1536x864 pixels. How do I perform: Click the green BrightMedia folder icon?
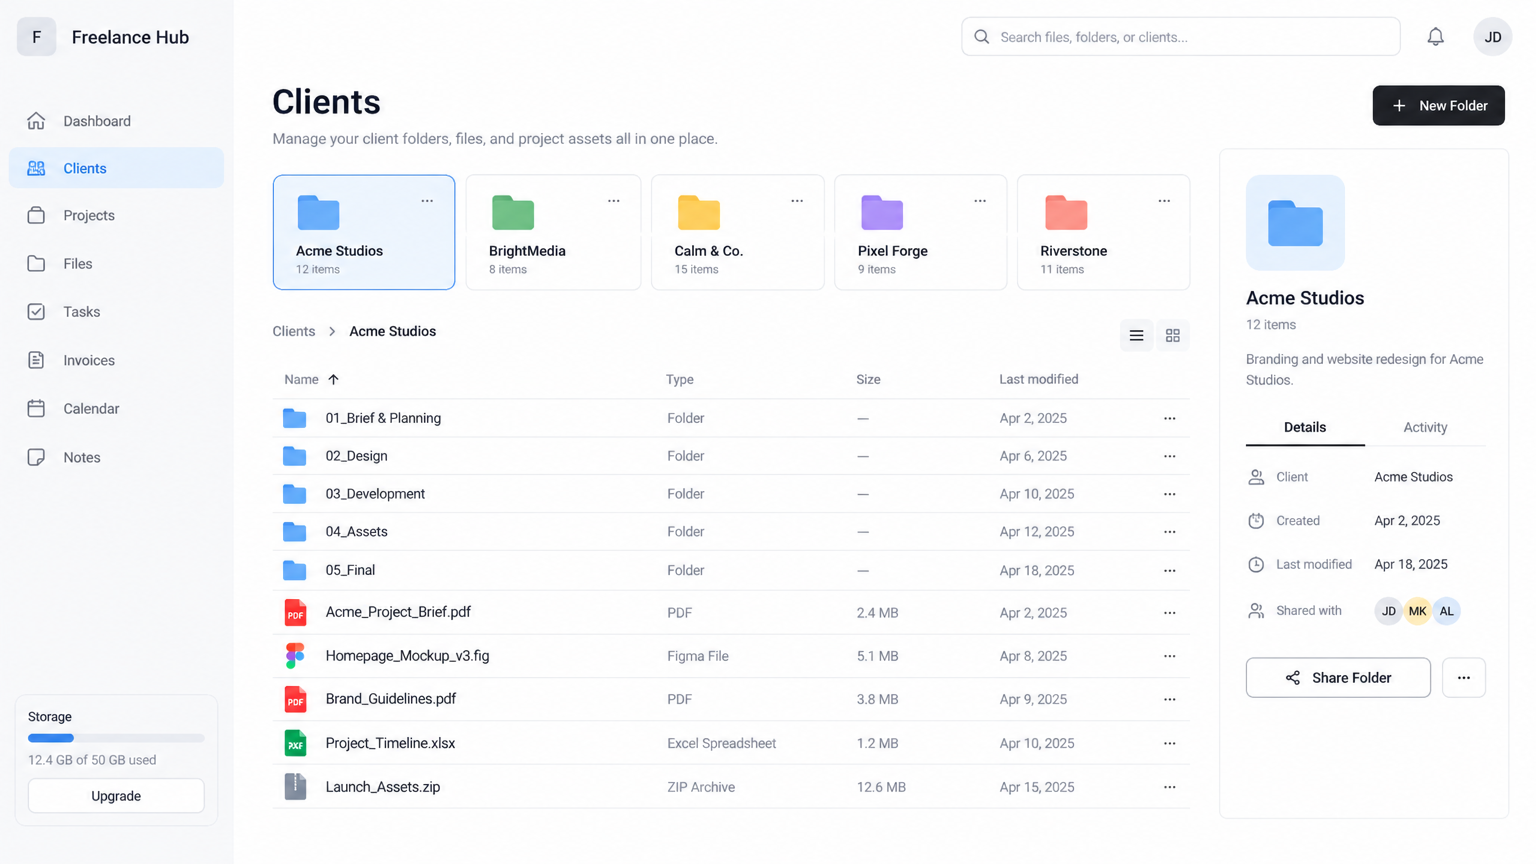(x=513, y=212)
